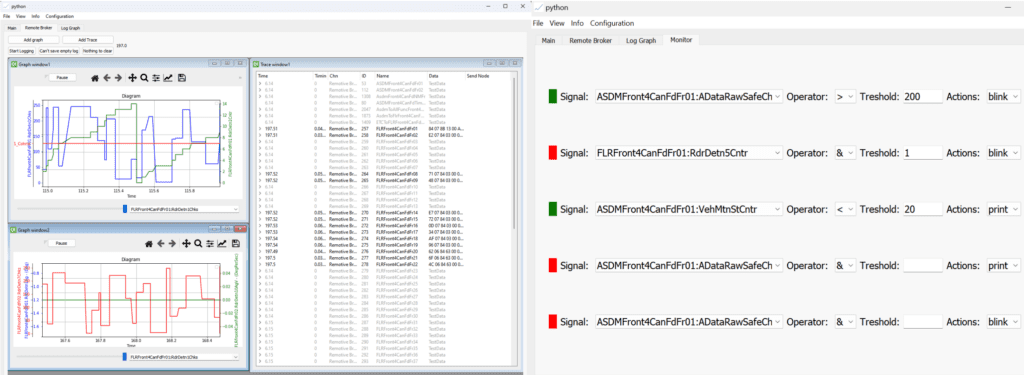Open signal dropdown below Graph window1 plot
Screen dimensions: 1024x375
184,209
